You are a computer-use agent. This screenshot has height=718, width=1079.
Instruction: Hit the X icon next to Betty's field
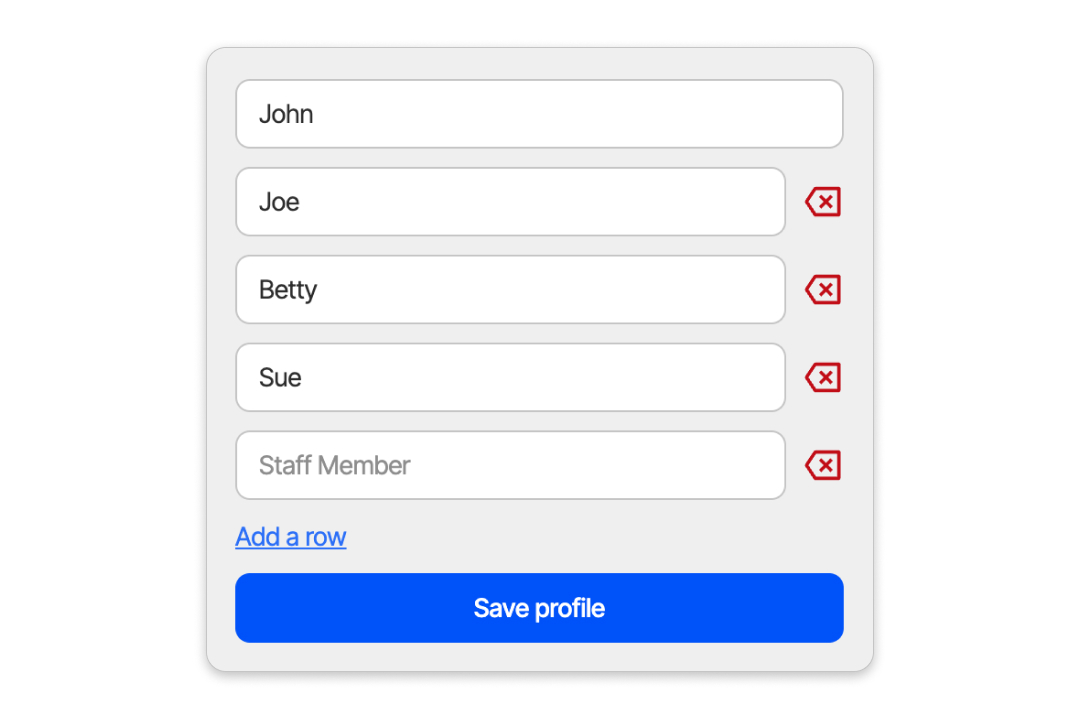point(823,289)
